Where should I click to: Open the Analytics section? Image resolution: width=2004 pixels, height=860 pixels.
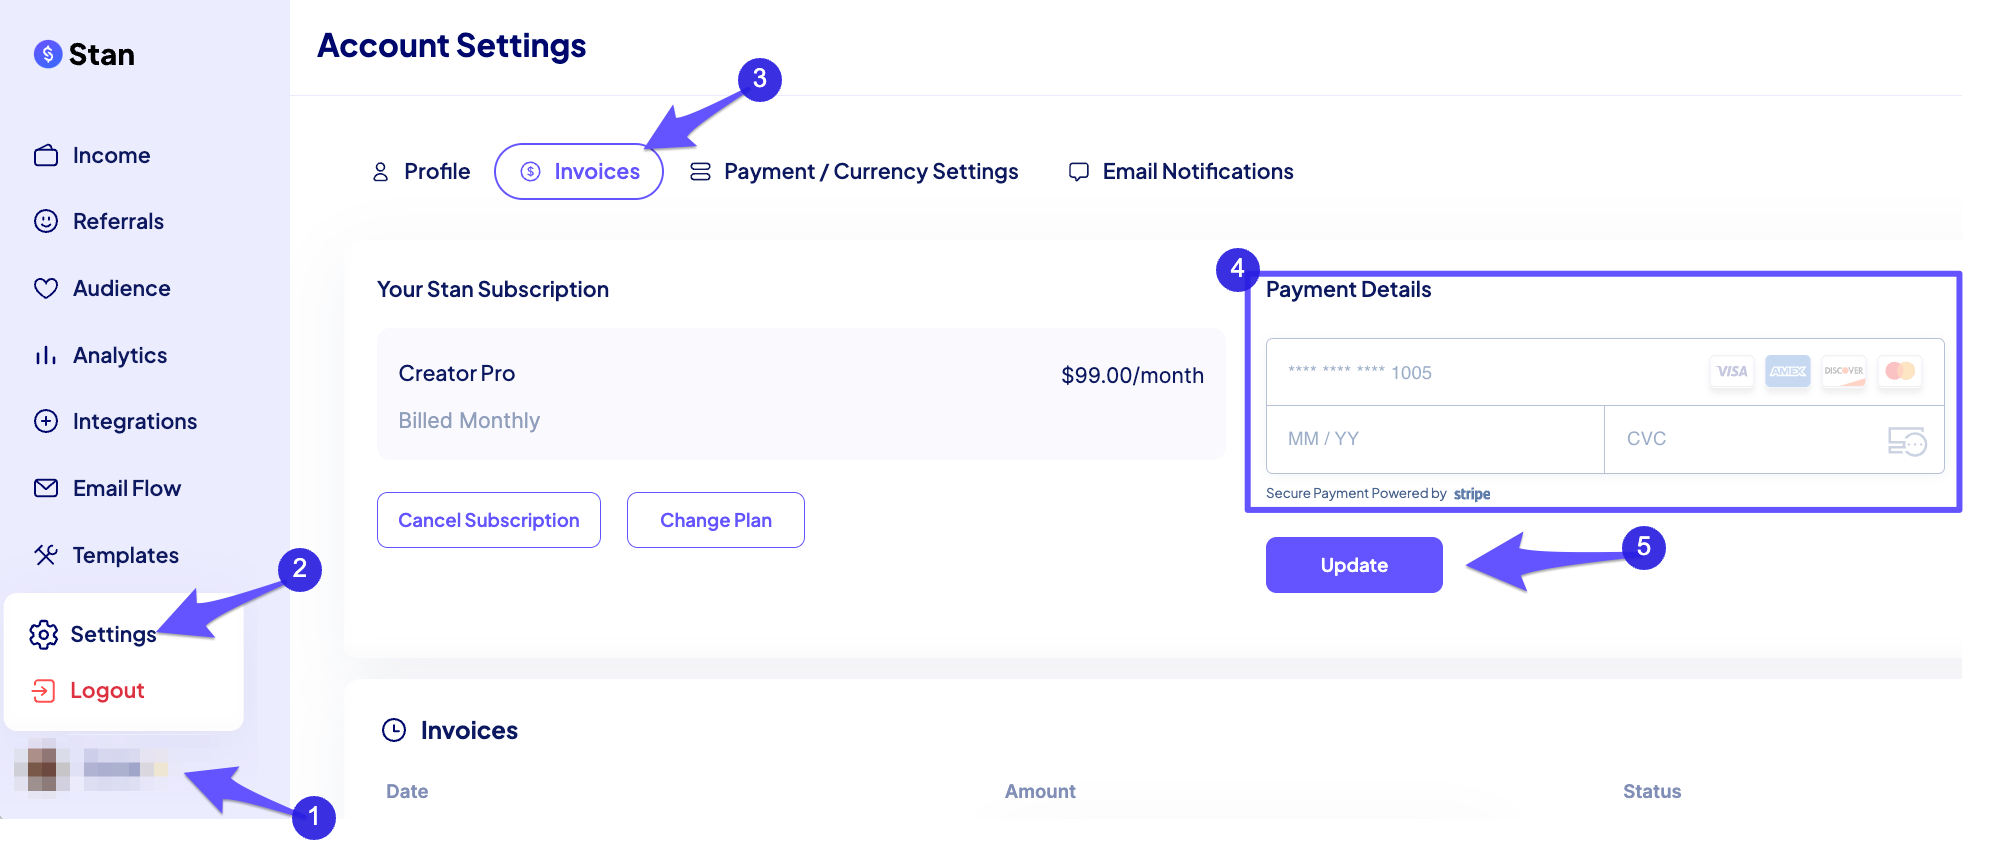coord(47,355)
